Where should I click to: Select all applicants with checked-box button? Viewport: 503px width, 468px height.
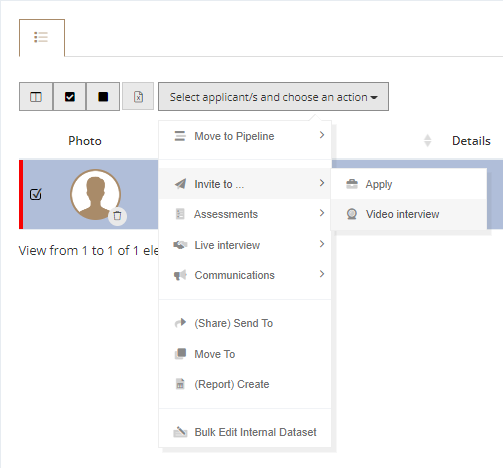69,97
